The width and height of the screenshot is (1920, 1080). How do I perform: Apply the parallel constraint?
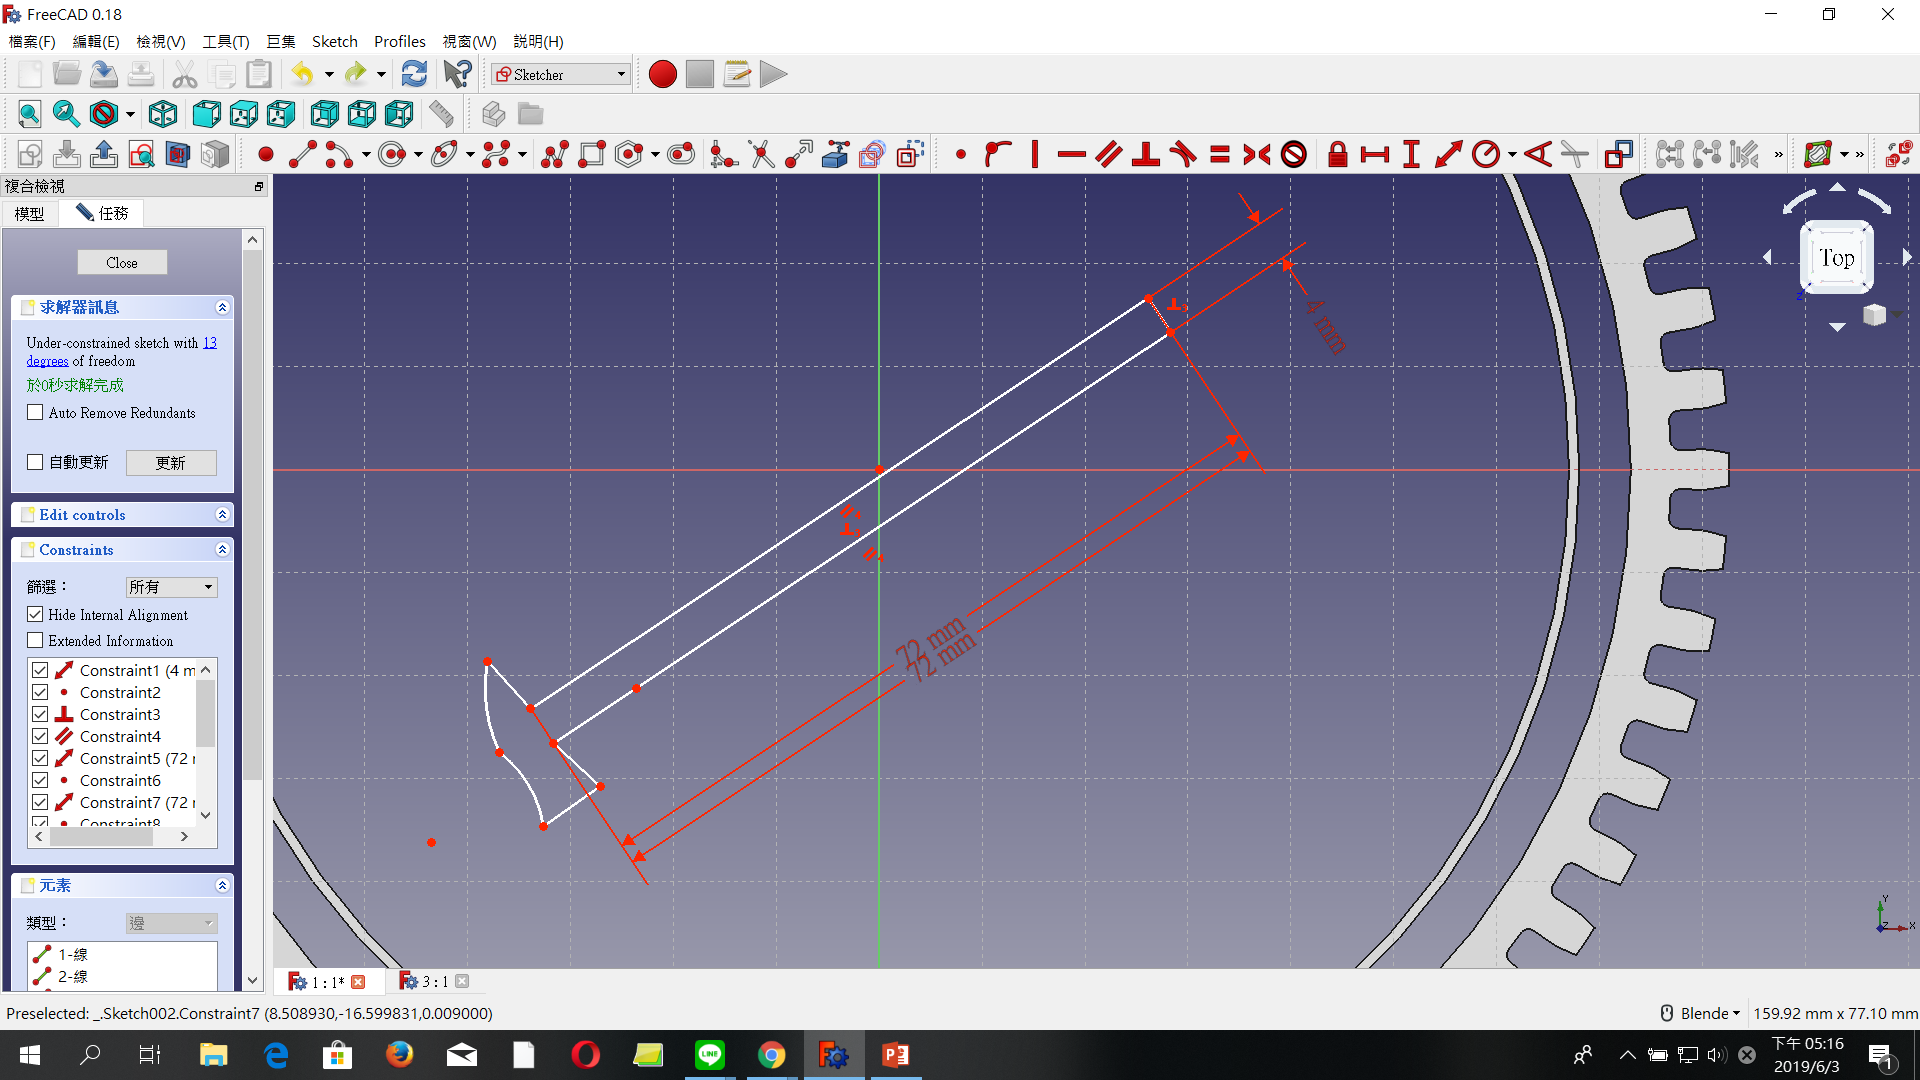pos(1108,154)
